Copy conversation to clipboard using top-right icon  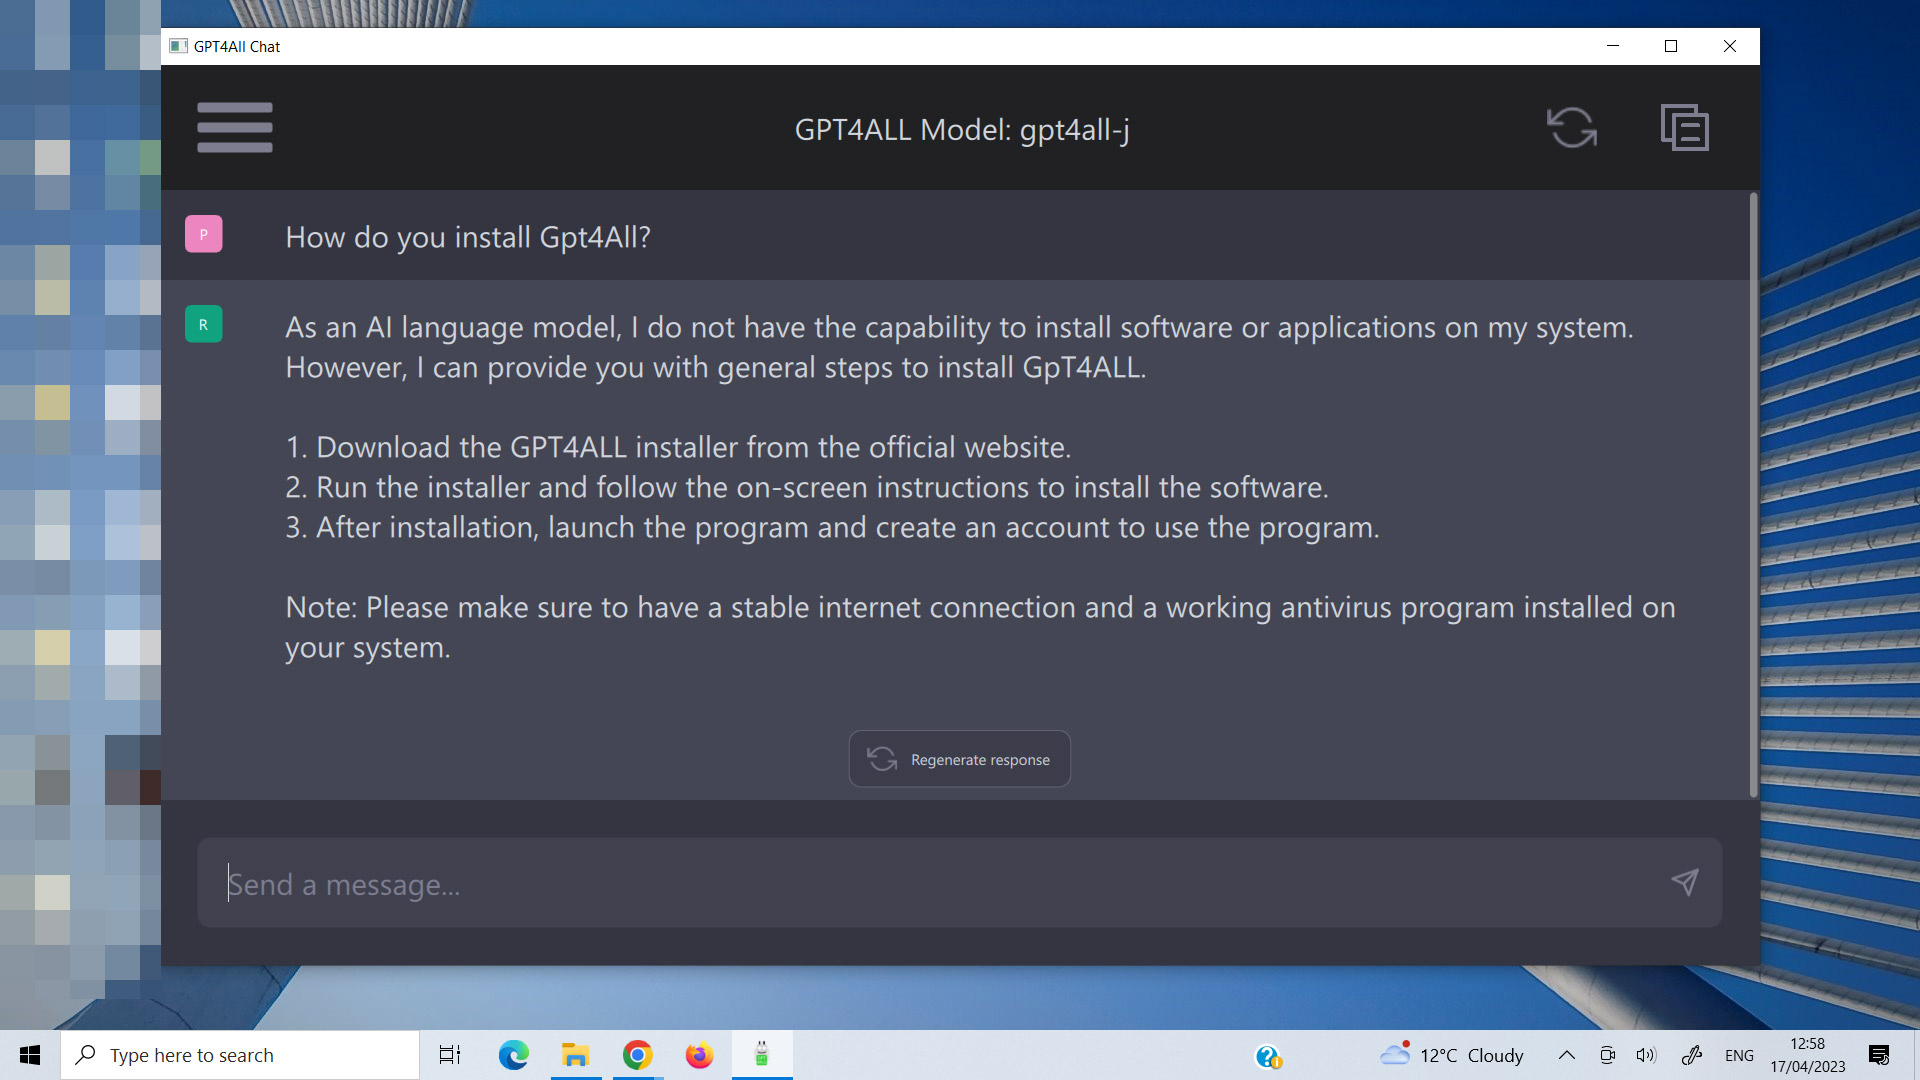(x=1685, y=128)
